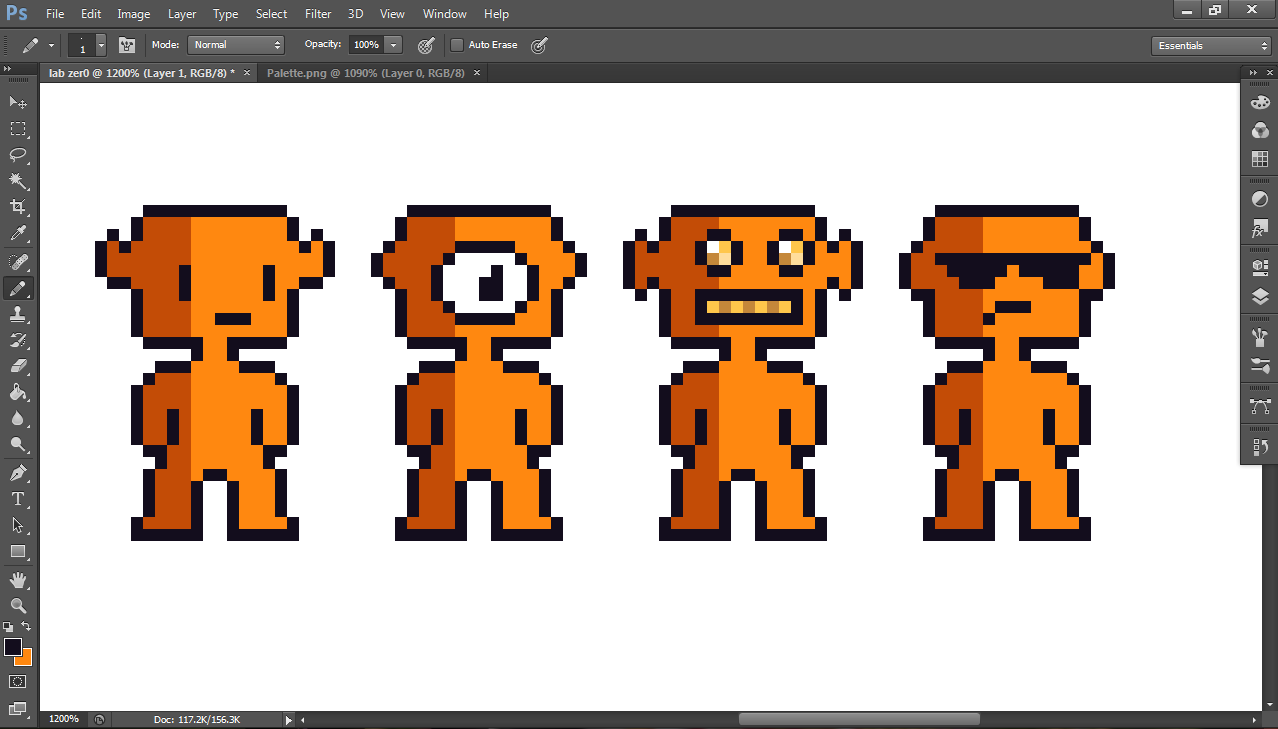Pick the Eyedropper tool
This screenshot has width=1278, height=729.
[18, 234]
